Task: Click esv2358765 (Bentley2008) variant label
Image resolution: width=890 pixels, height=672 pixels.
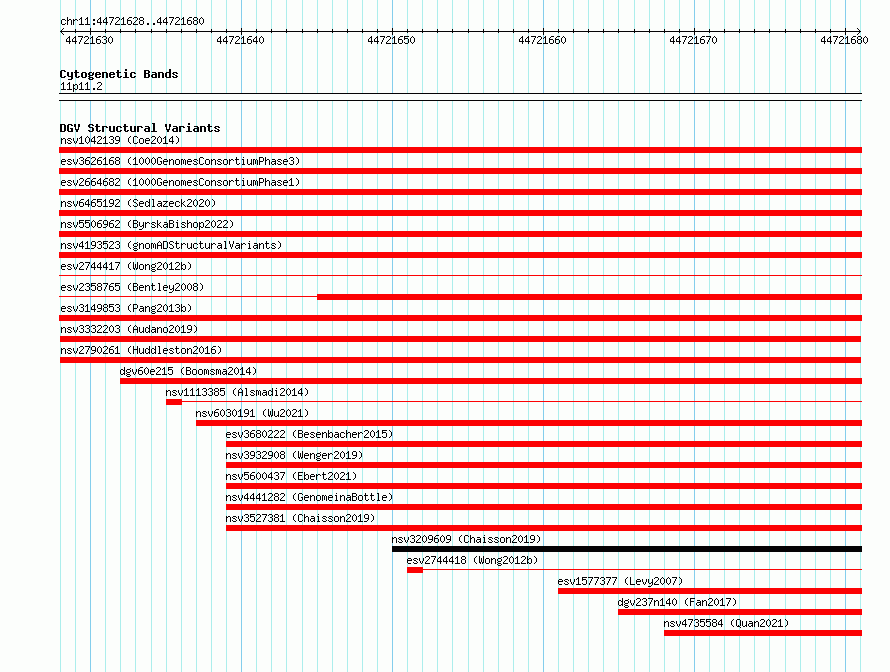Action: tap(132, 287)
